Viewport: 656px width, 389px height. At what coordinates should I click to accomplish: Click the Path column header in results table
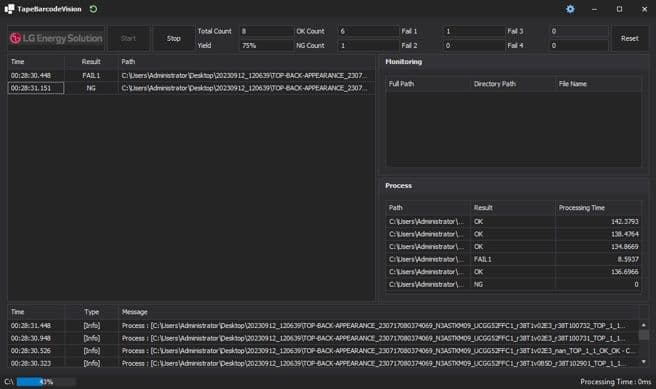tap(246, 62)
